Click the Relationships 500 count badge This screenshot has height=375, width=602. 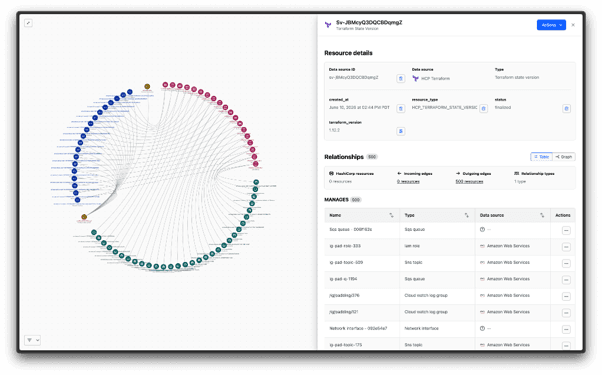(372, 157)
